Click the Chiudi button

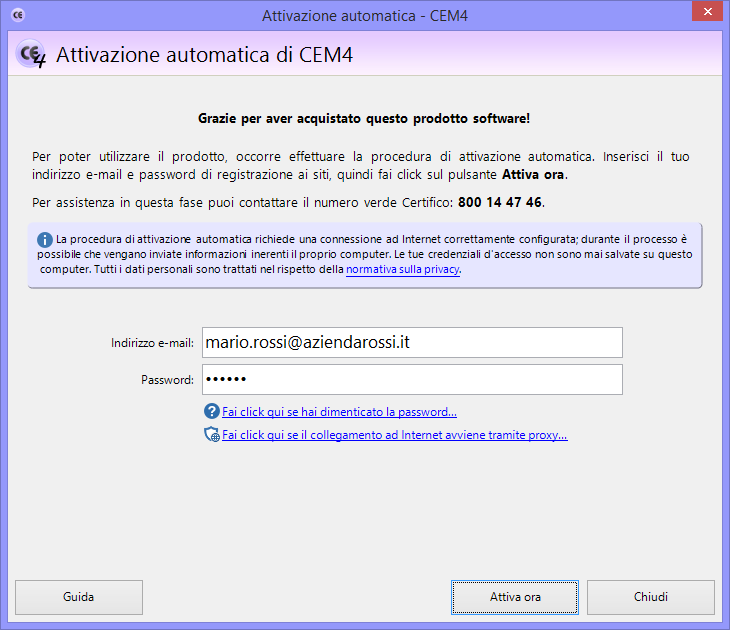point(651,597)
